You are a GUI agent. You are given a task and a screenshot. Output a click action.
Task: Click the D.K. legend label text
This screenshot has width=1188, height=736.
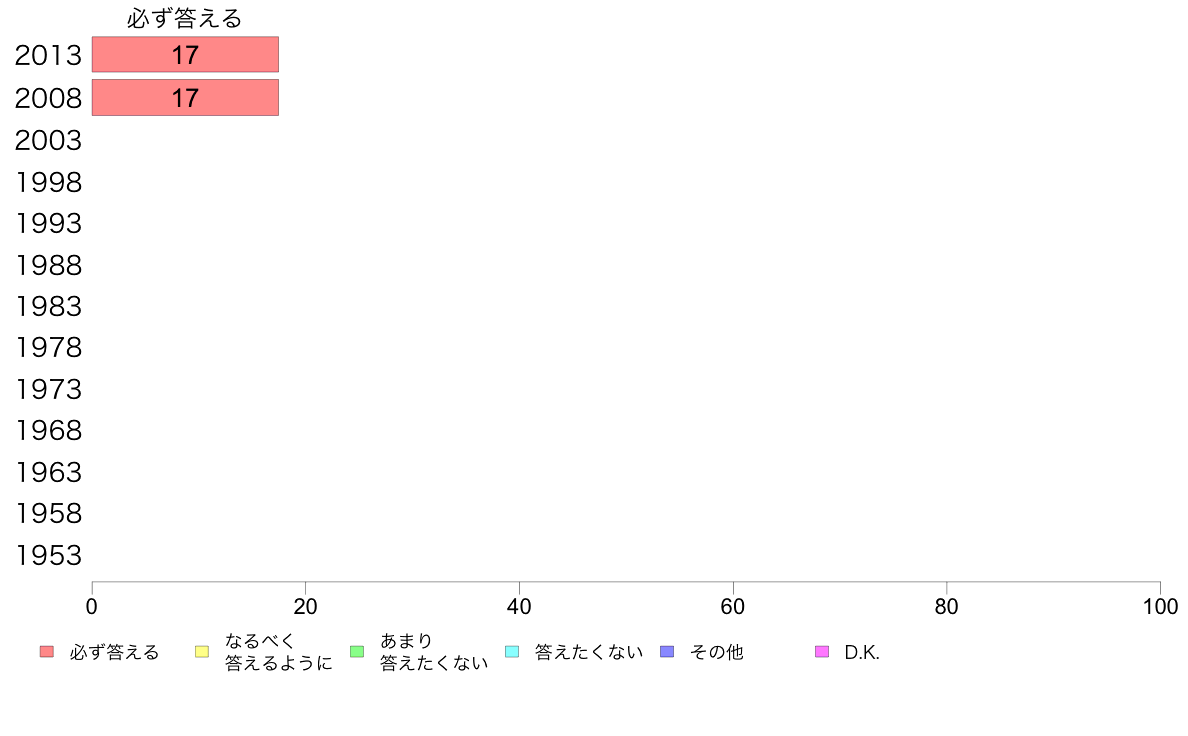[x=862, y=653]
